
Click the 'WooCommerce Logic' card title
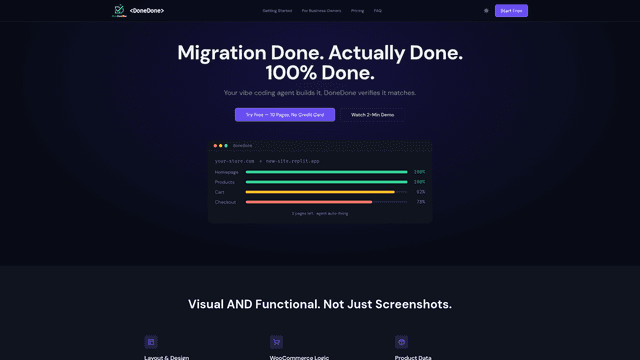pos(299,358)
